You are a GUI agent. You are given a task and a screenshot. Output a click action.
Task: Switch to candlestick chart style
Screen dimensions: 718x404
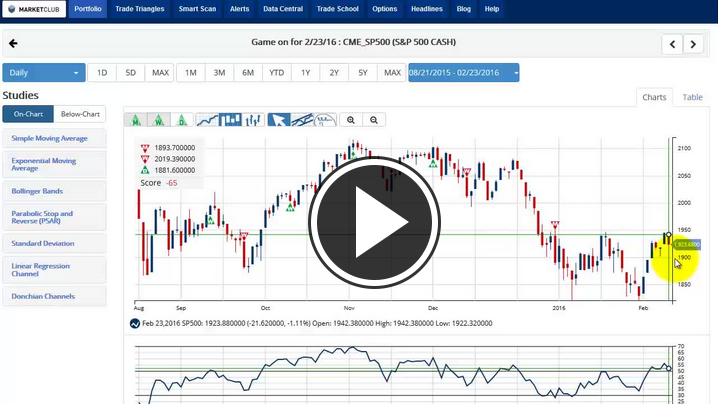[x=230, y=120]
